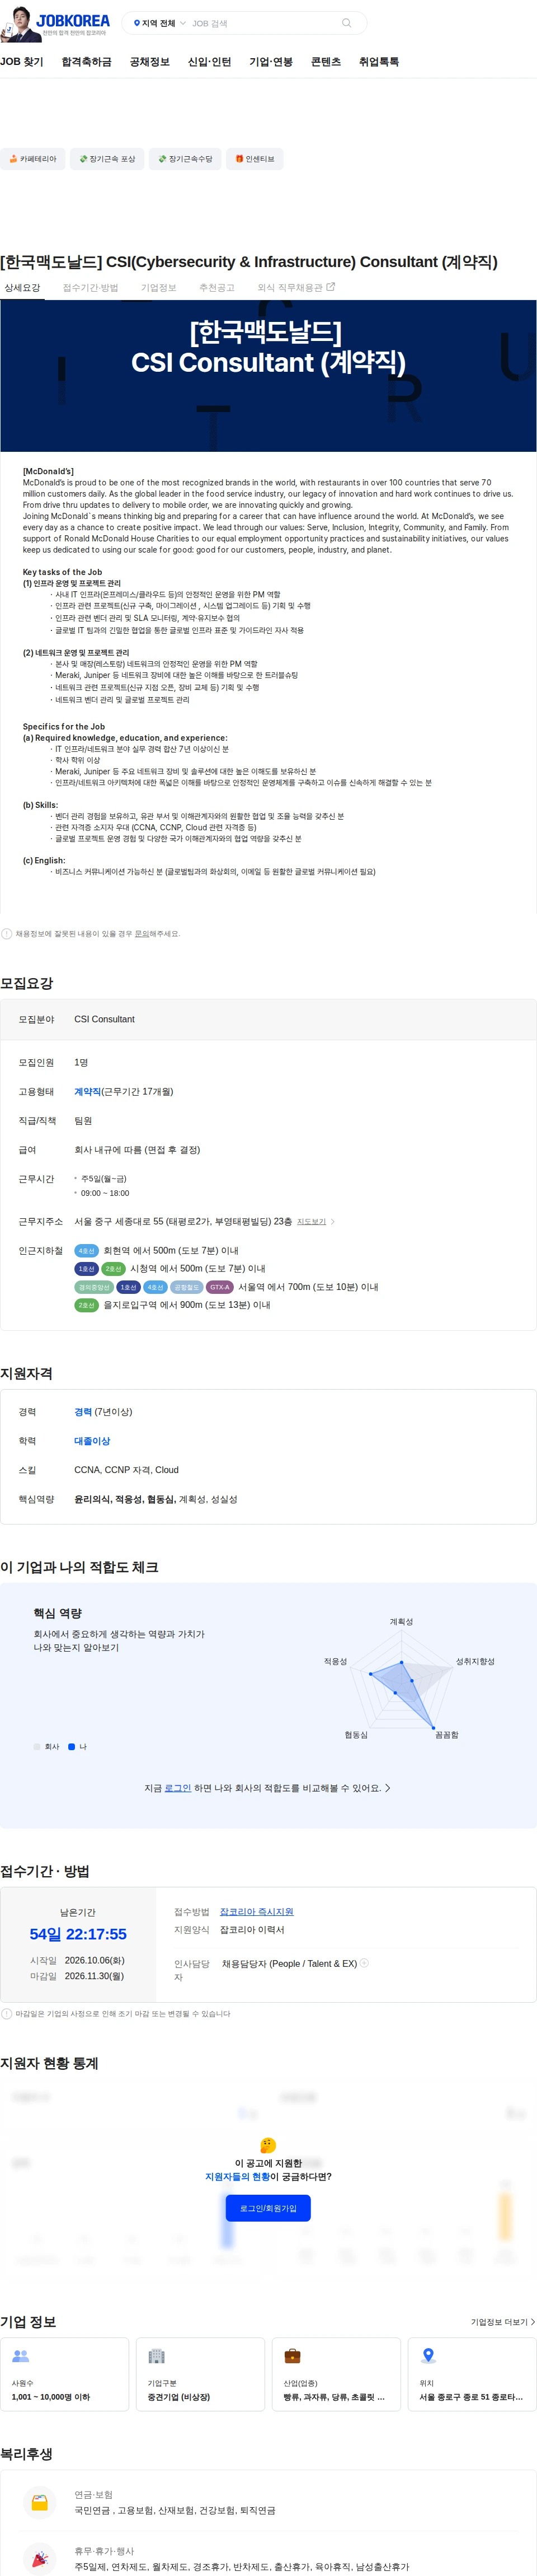The height and width of the screenshot is (2576, 537).
Task: Open the 기업정보 더보기 link
Action: [503, 2321]
